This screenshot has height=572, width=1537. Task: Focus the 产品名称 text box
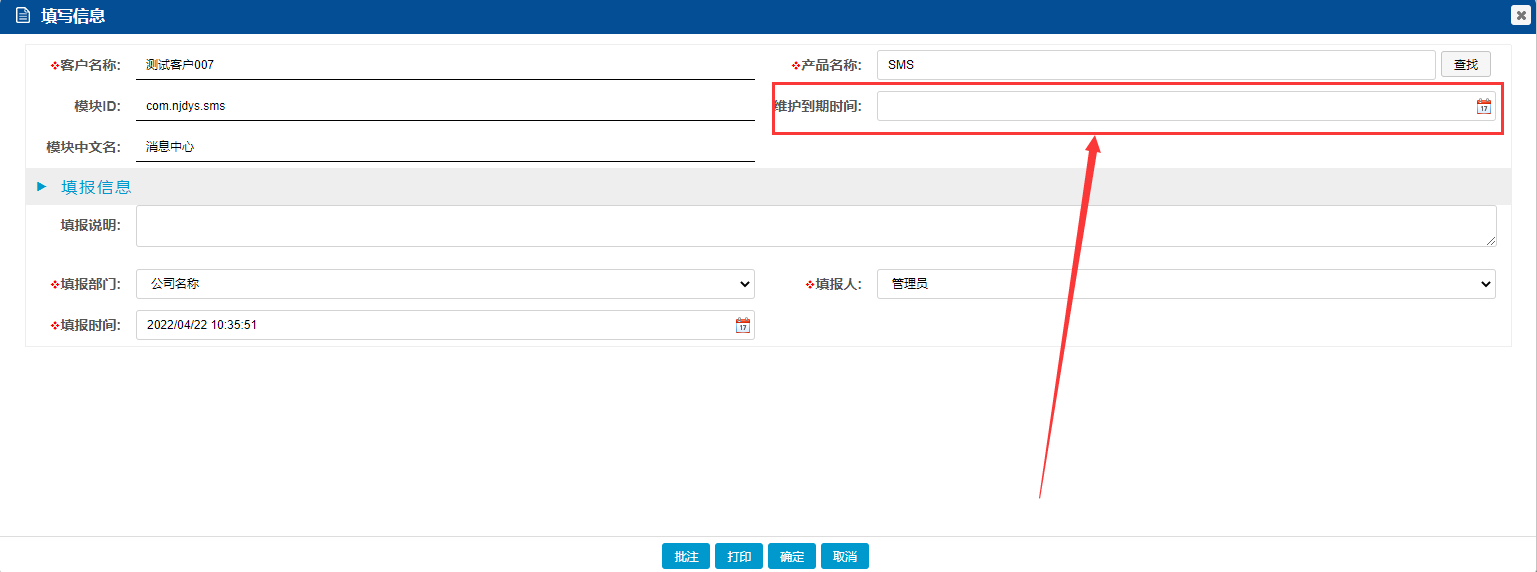pyautogui.click(x=1155, y=65)
